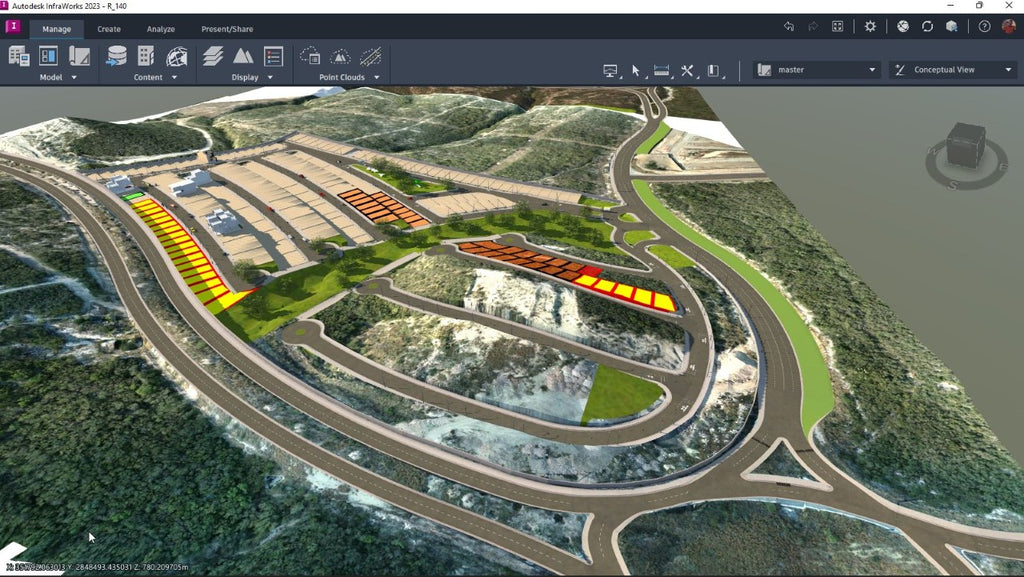Open the Point Cloud Terrain icon
This screenshot has height=577, width=1024.
[x=340, y=56]
